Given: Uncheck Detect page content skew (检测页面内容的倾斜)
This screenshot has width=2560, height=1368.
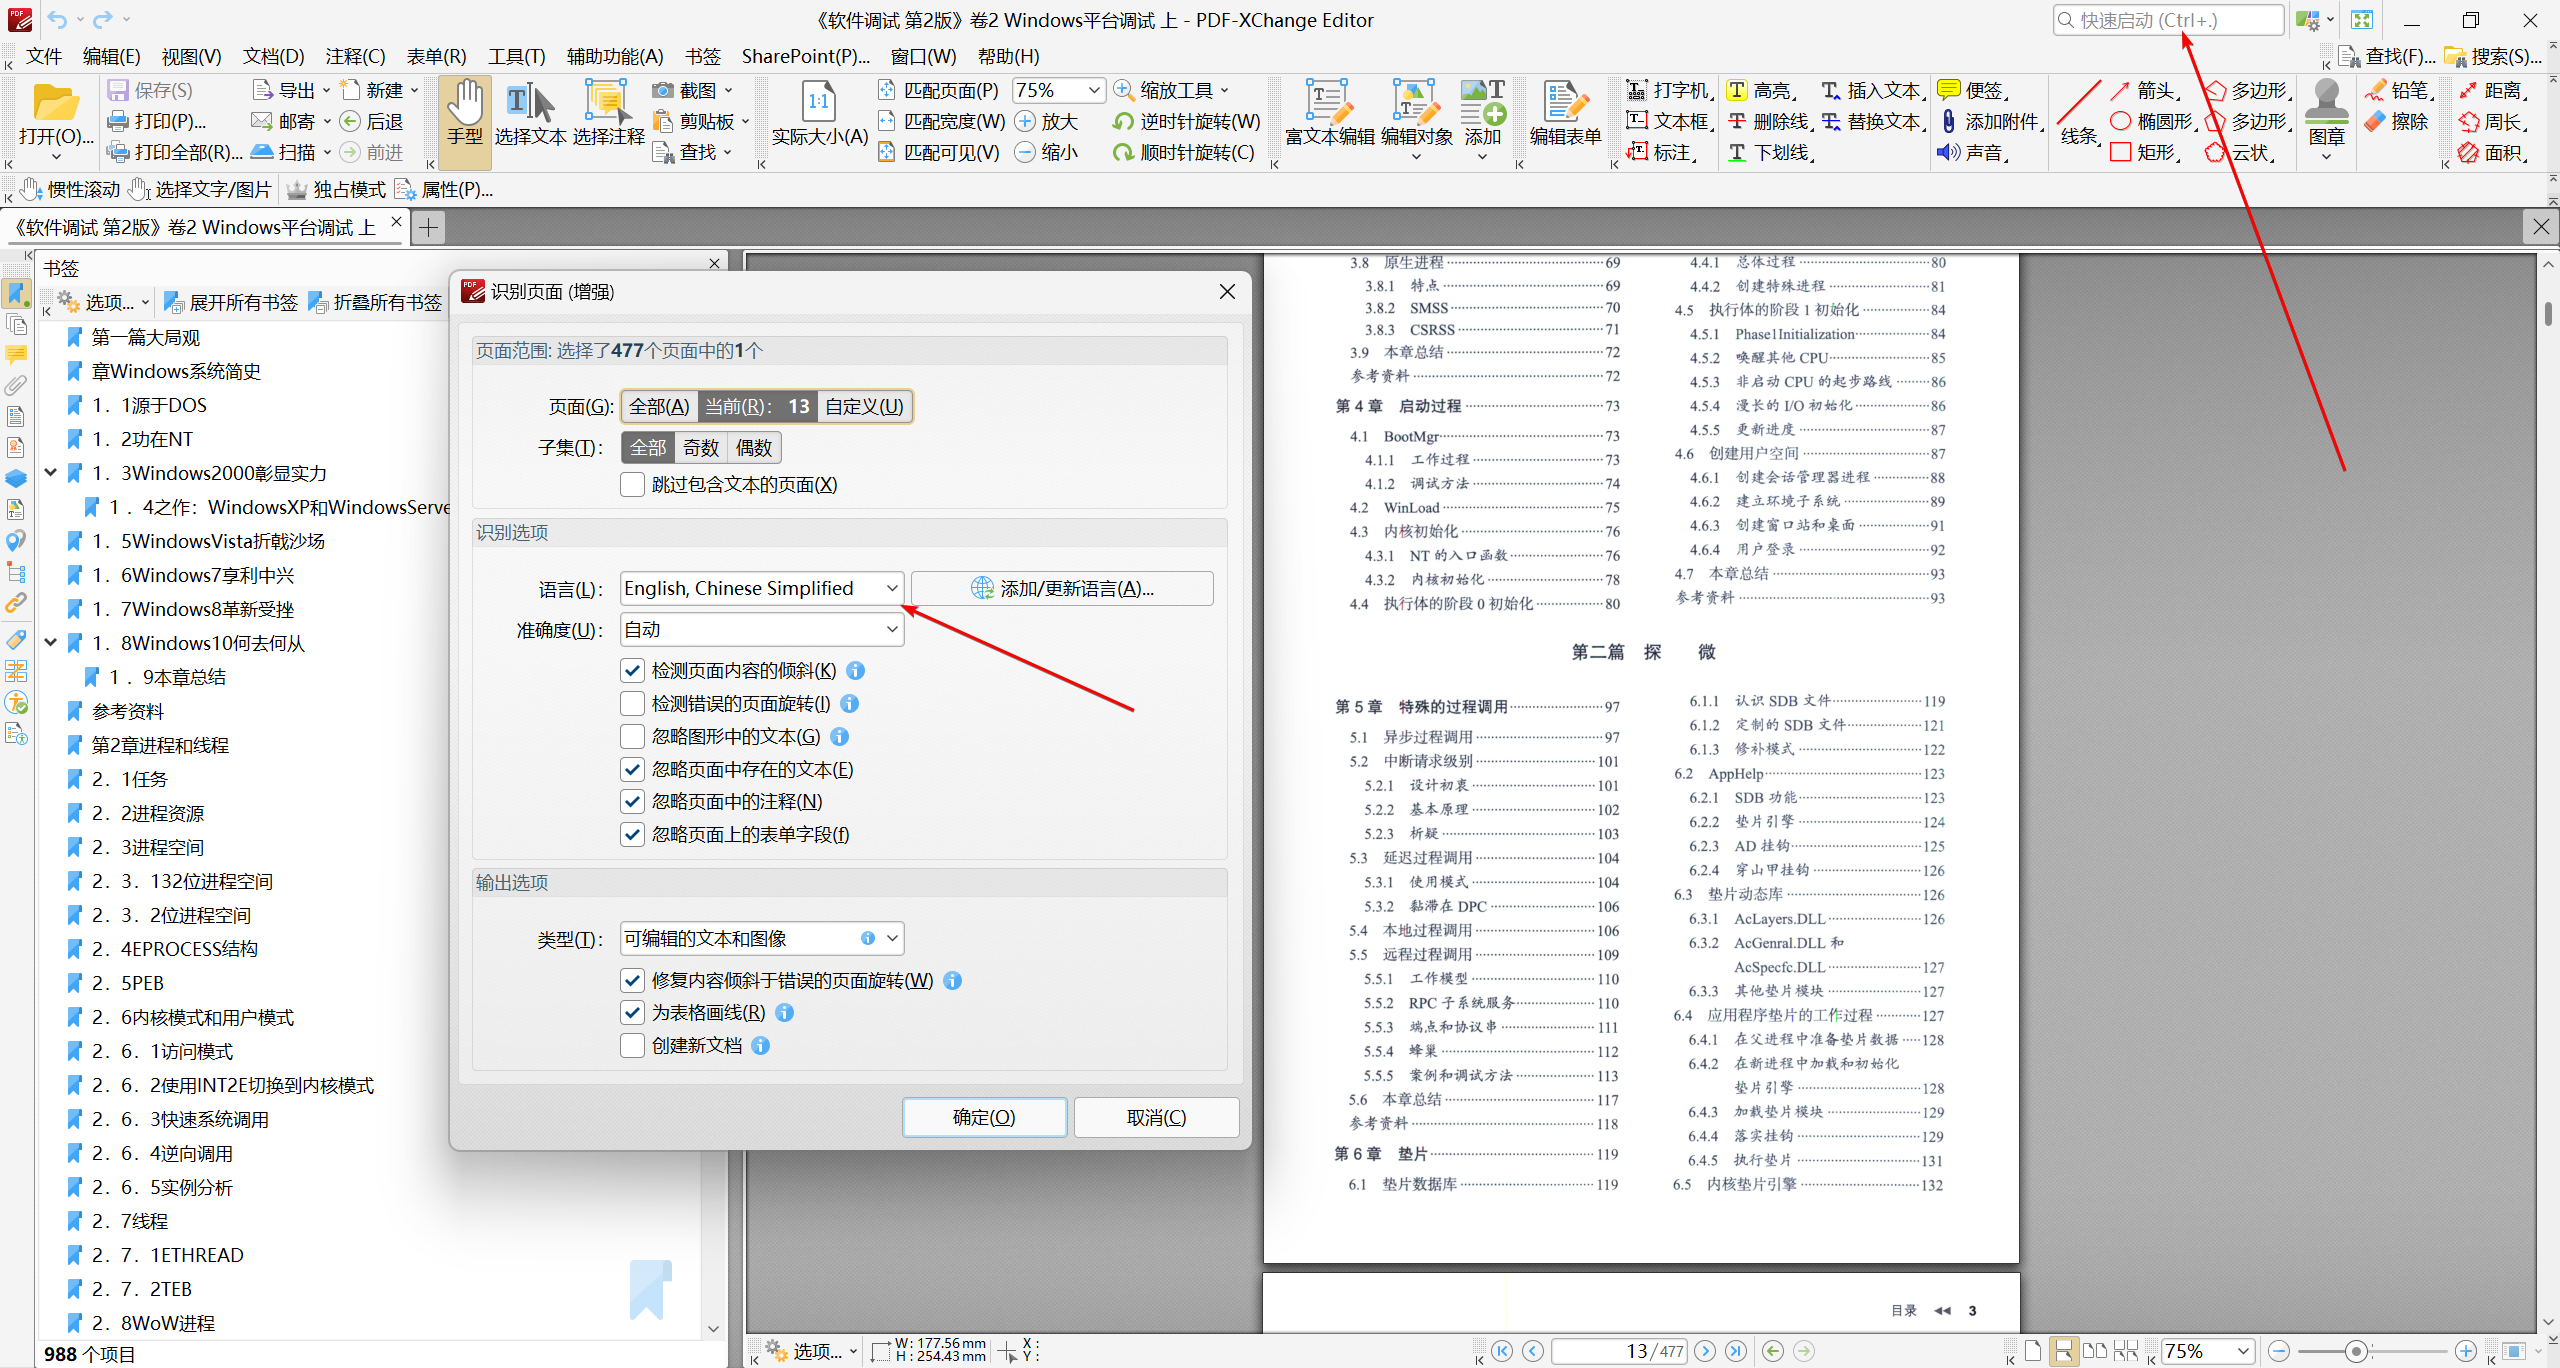Looking at the screenshot, I should (x=632, y=670).
